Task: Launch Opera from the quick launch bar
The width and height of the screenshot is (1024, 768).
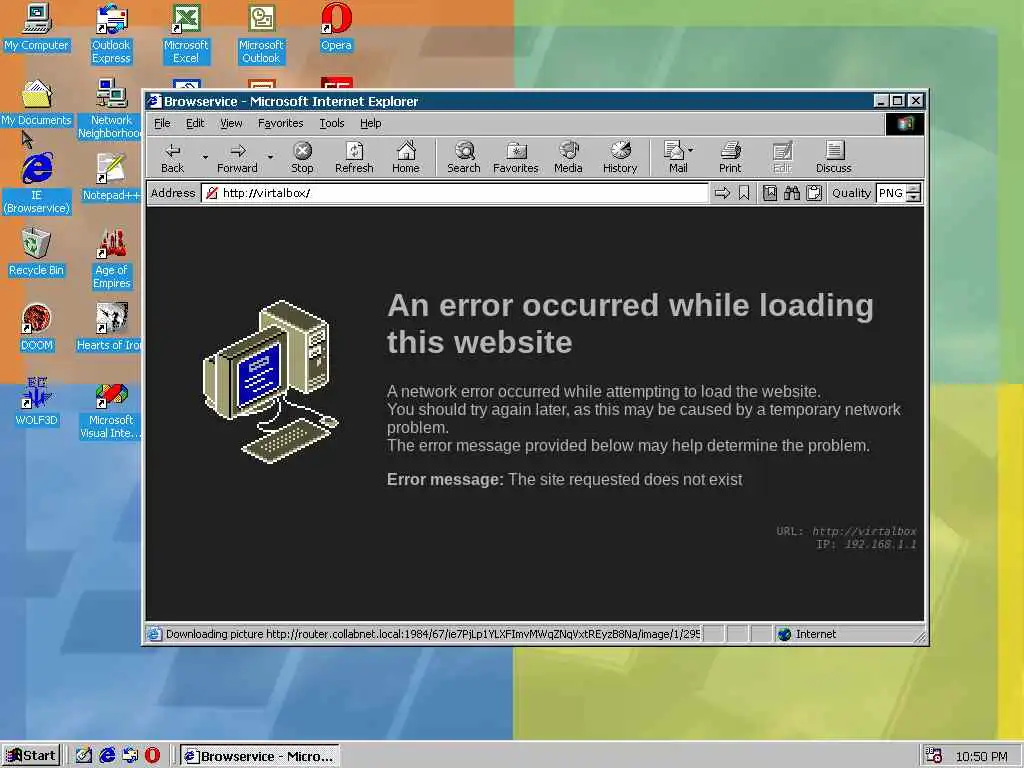Action: coord(152,756)
